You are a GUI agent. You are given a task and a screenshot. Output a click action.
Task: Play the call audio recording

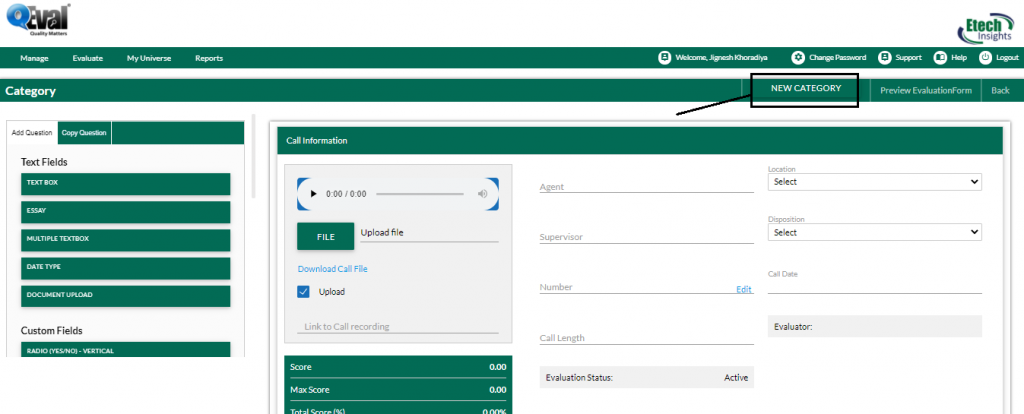tap(313, 194)
